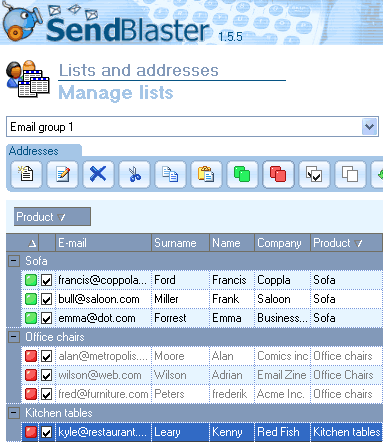Sort by Name column header
The image size is (383, 442).
point(232,243)
